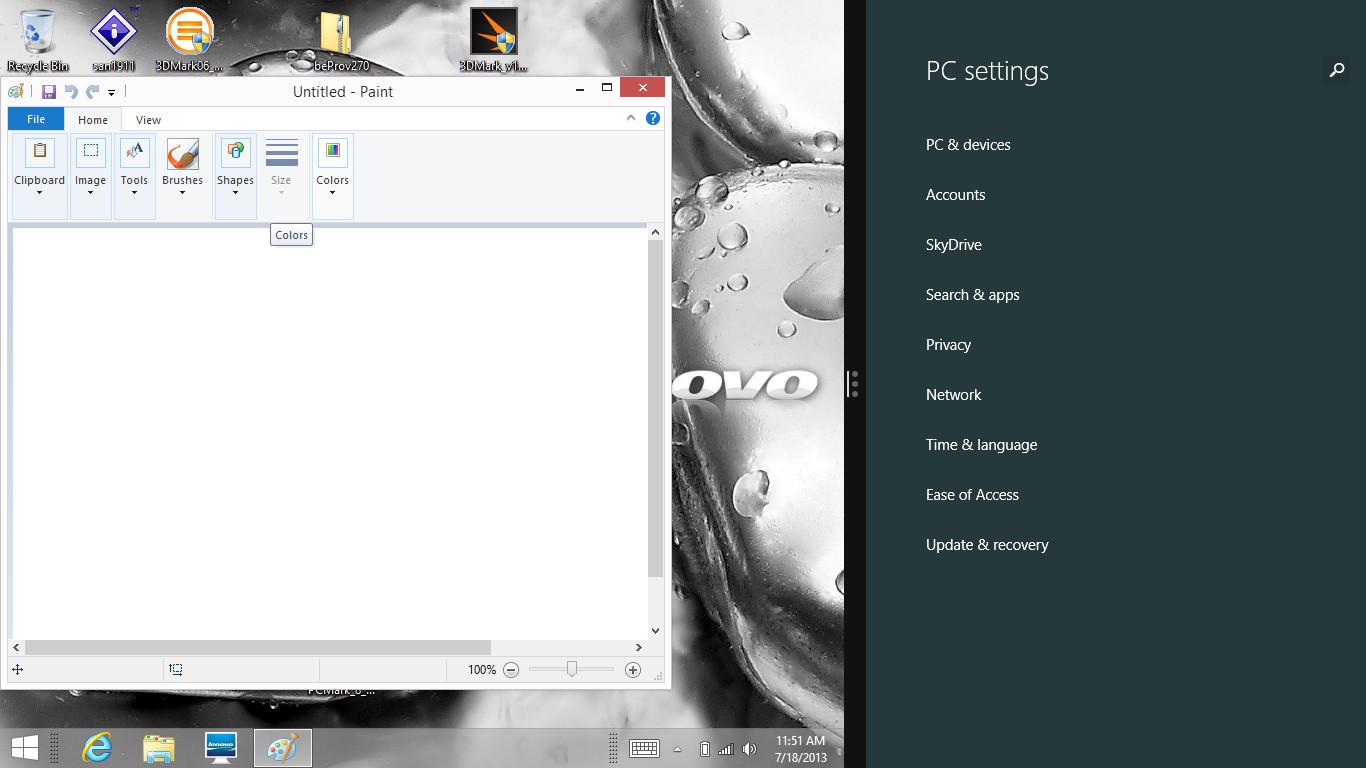Click the scroll down arrow in Paint

(655, 631)
